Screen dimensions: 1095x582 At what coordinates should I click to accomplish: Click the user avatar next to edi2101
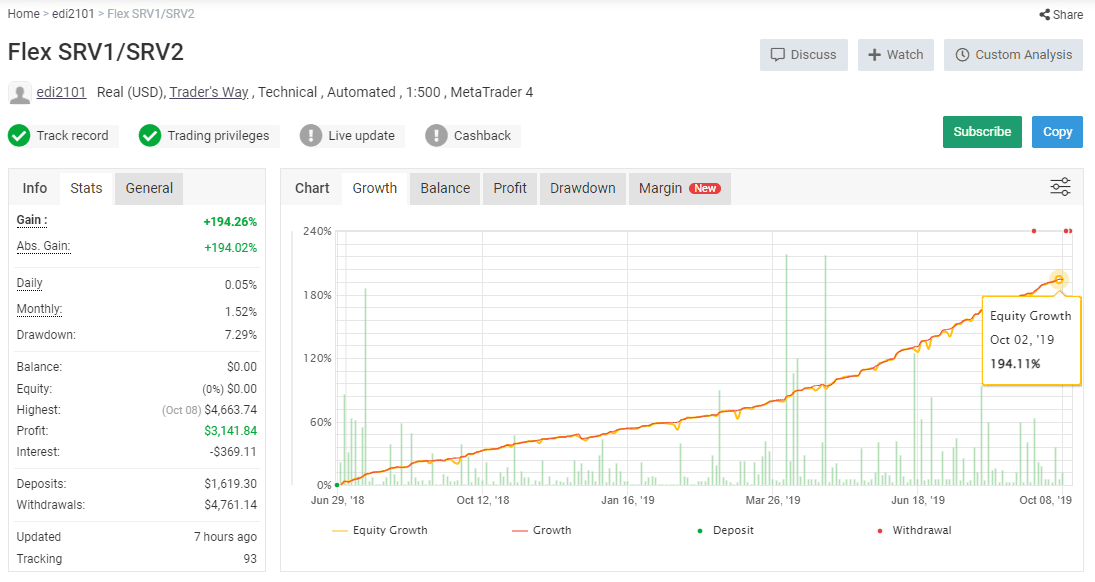(x=19, y=93)
